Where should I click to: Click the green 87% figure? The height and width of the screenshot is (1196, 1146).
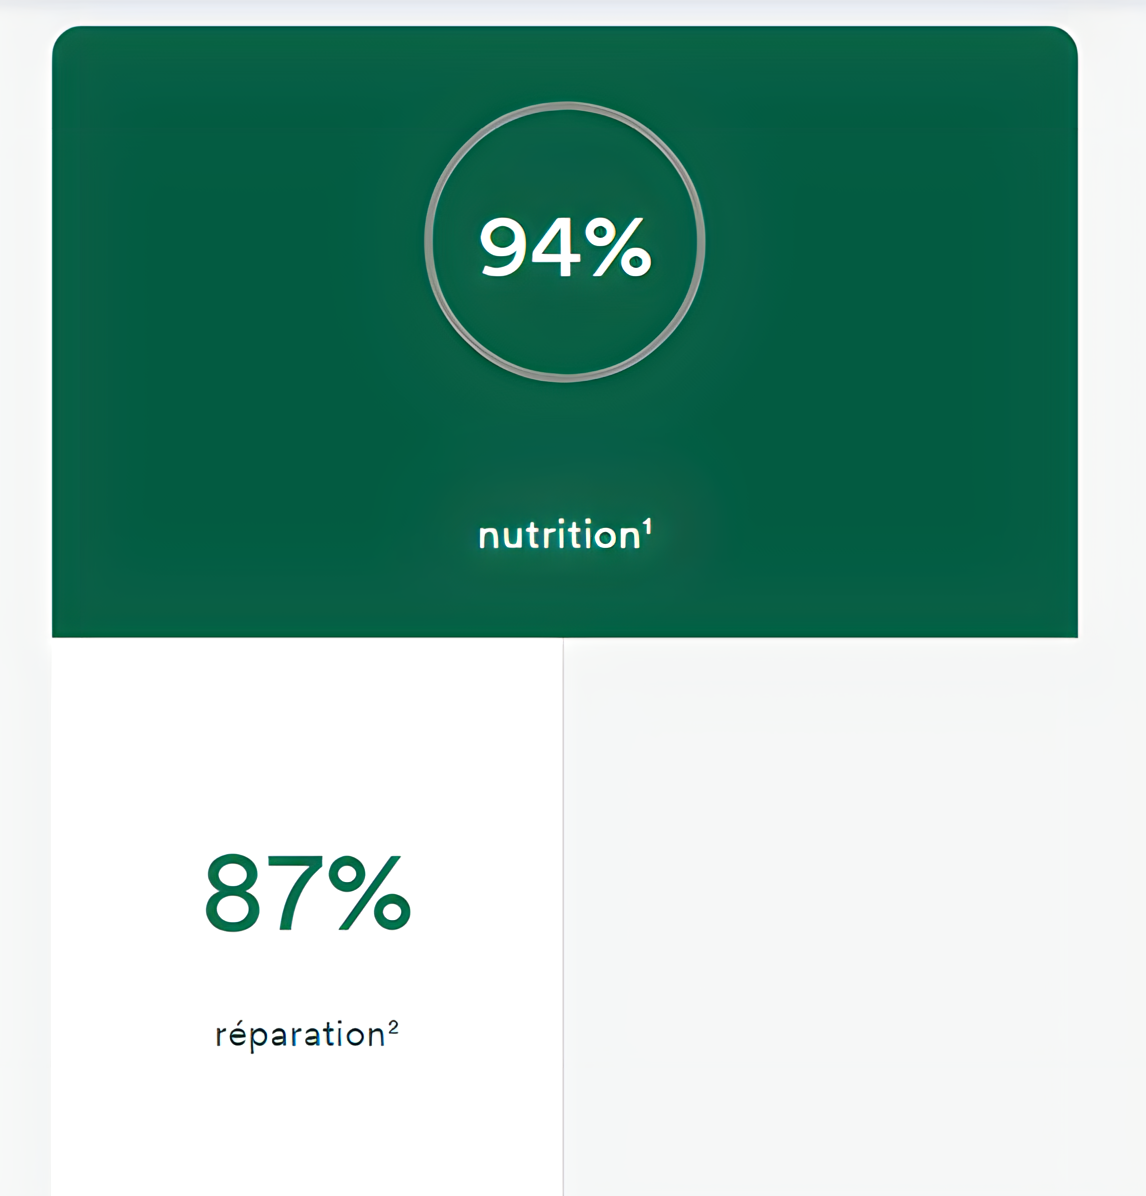308,892
